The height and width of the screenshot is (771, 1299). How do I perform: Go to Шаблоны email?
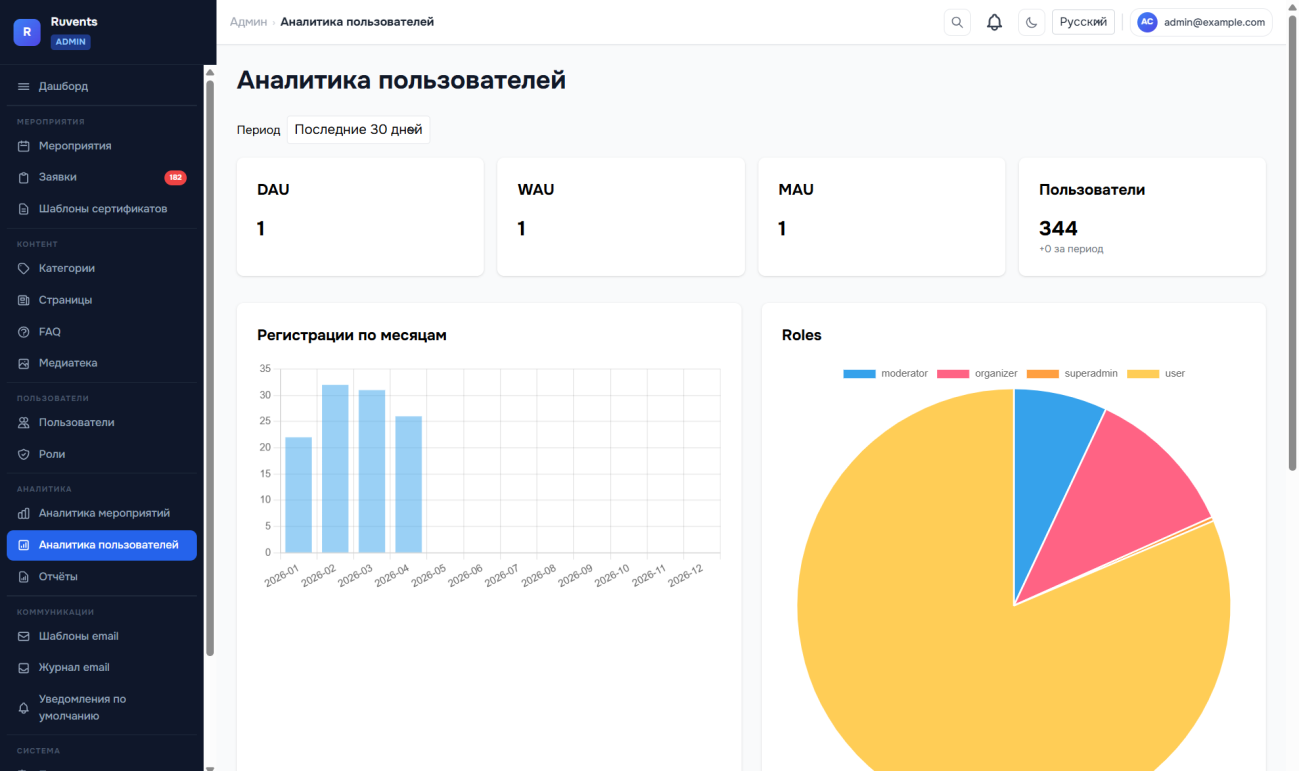[x=102, y=636]
